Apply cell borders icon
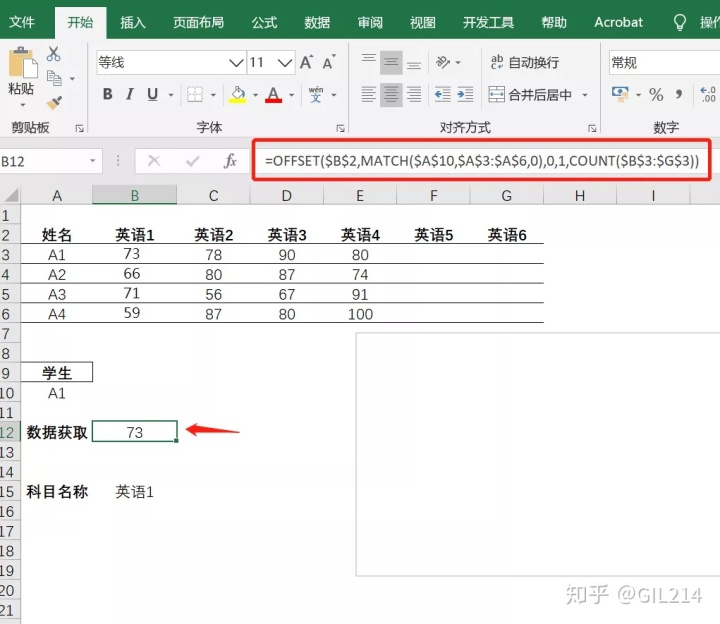Viewport: 720px width, 624px height. click(195, 95)
